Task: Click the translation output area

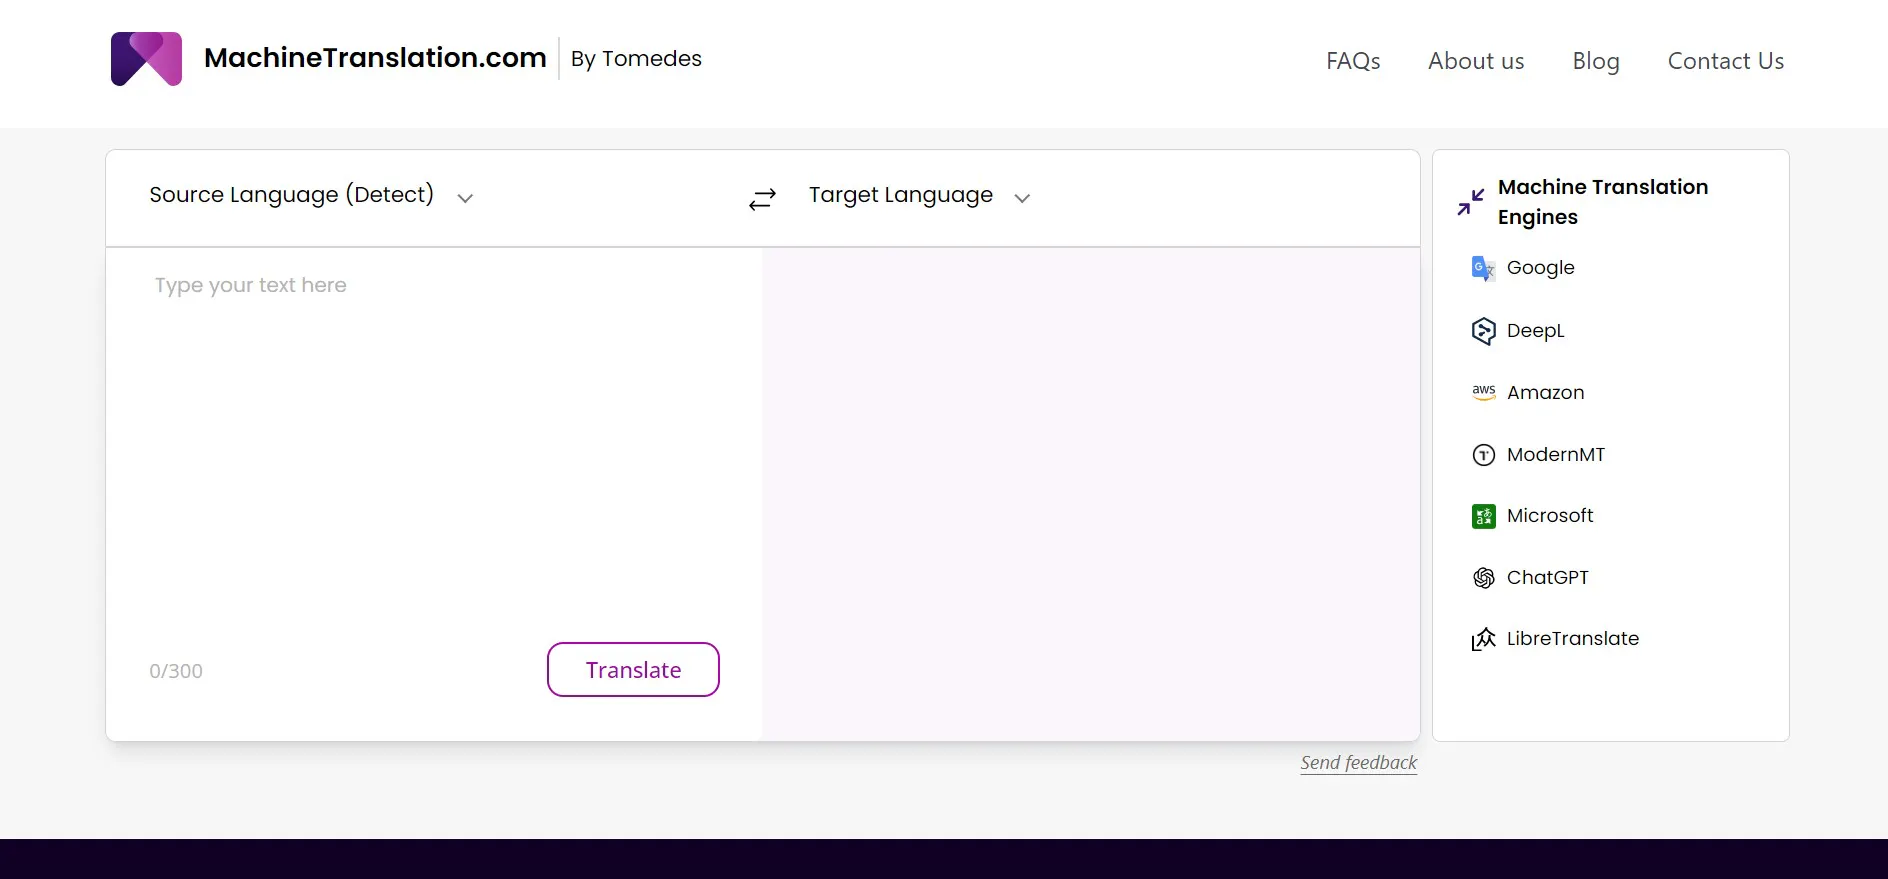Action: (1091, 494)
